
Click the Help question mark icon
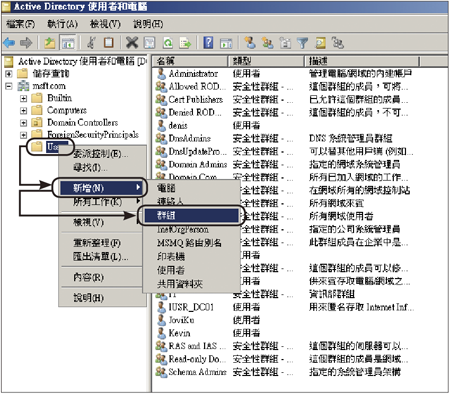point(208,43)
